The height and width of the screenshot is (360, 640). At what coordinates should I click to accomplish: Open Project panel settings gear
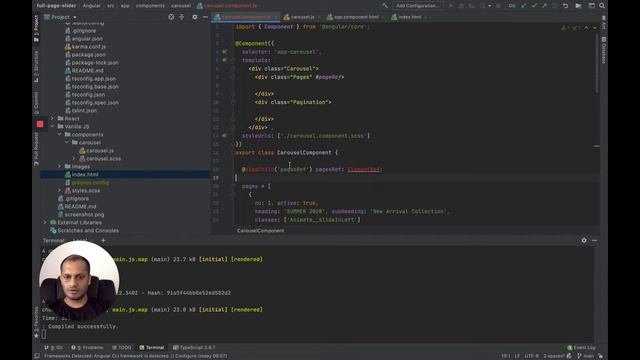[195, 17]
